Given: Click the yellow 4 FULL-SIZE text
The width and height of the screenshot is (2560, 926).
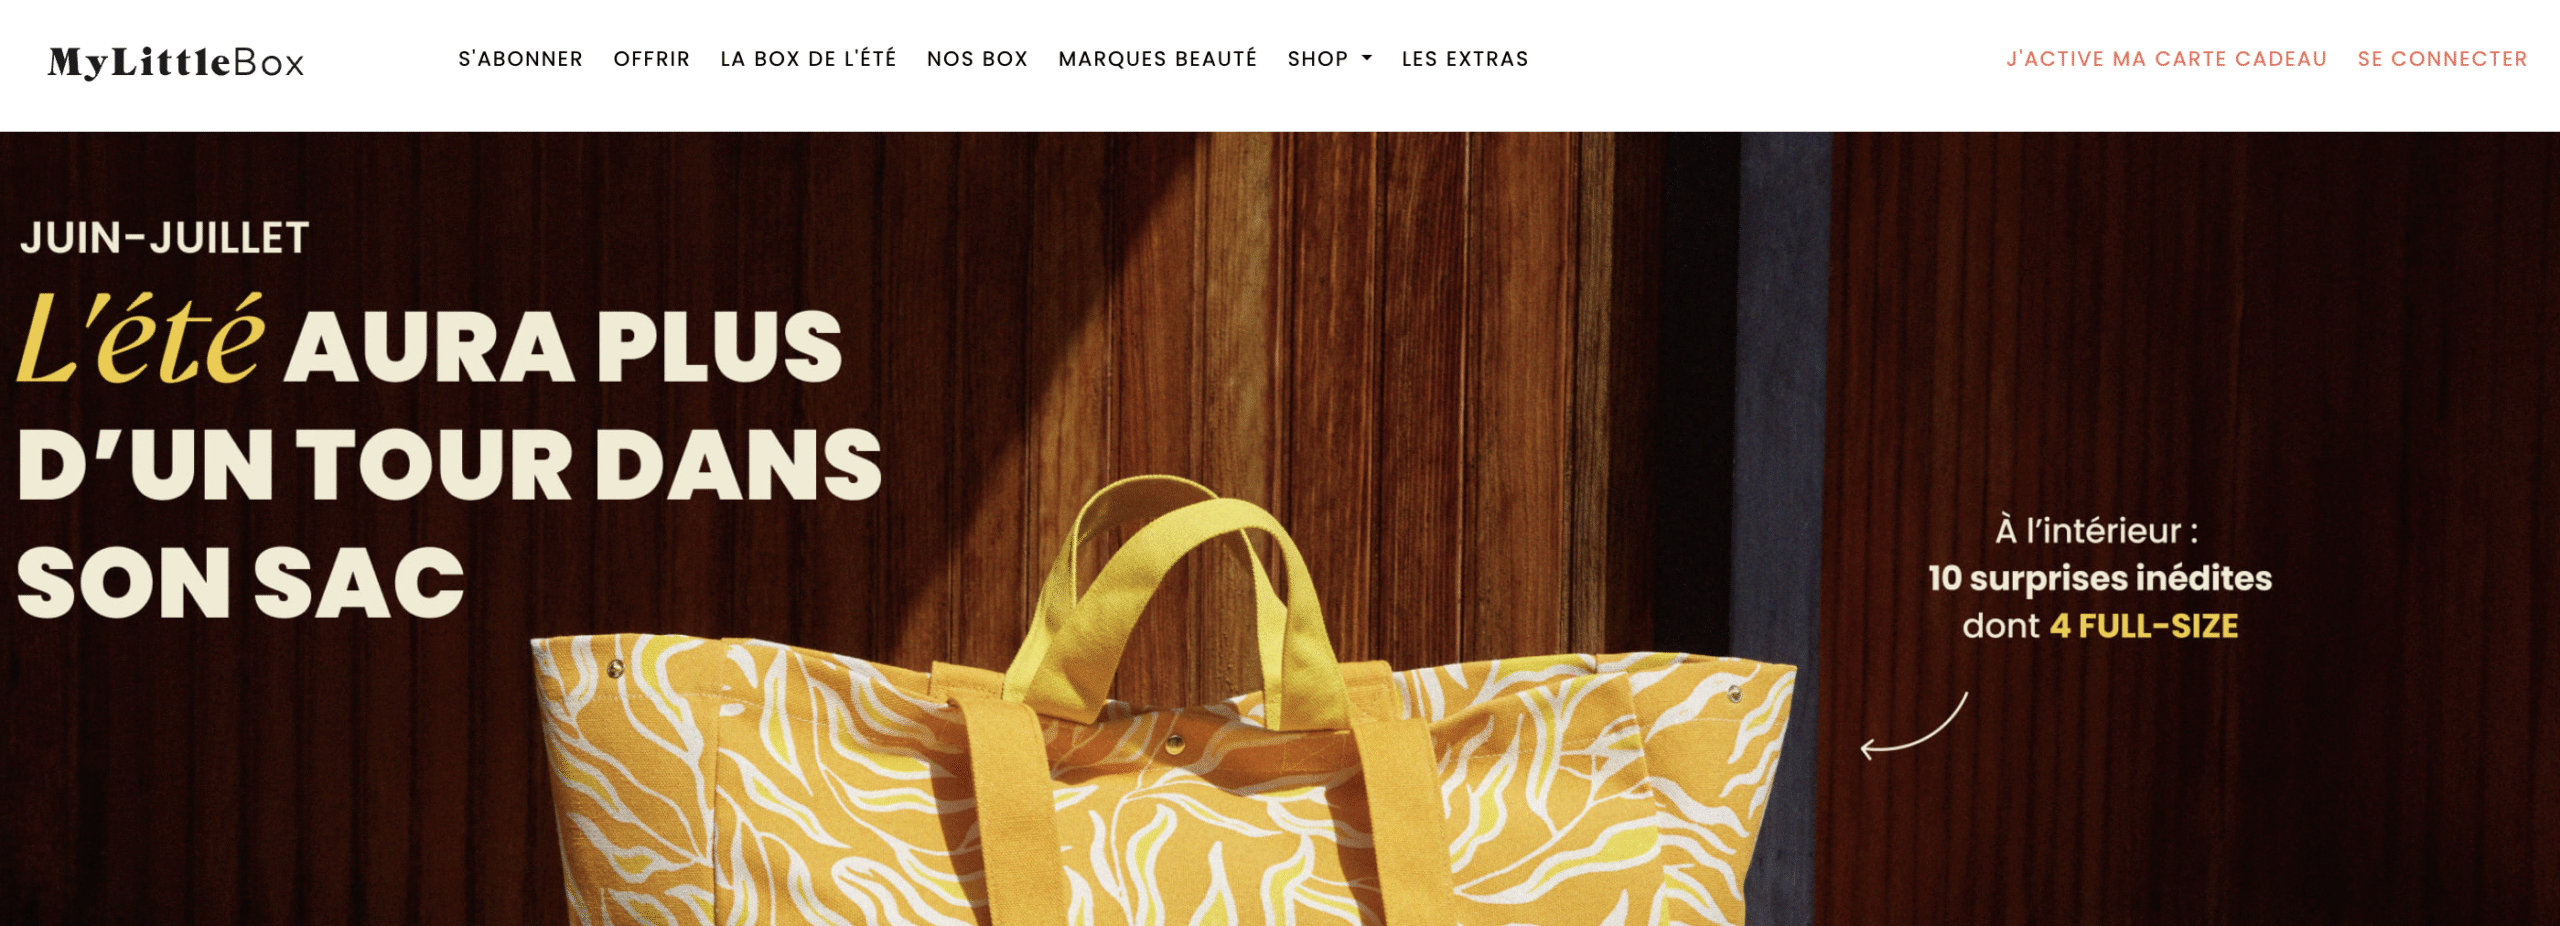Looking at the screenshot, I should pyautogui.click(x=2144, y=626).
